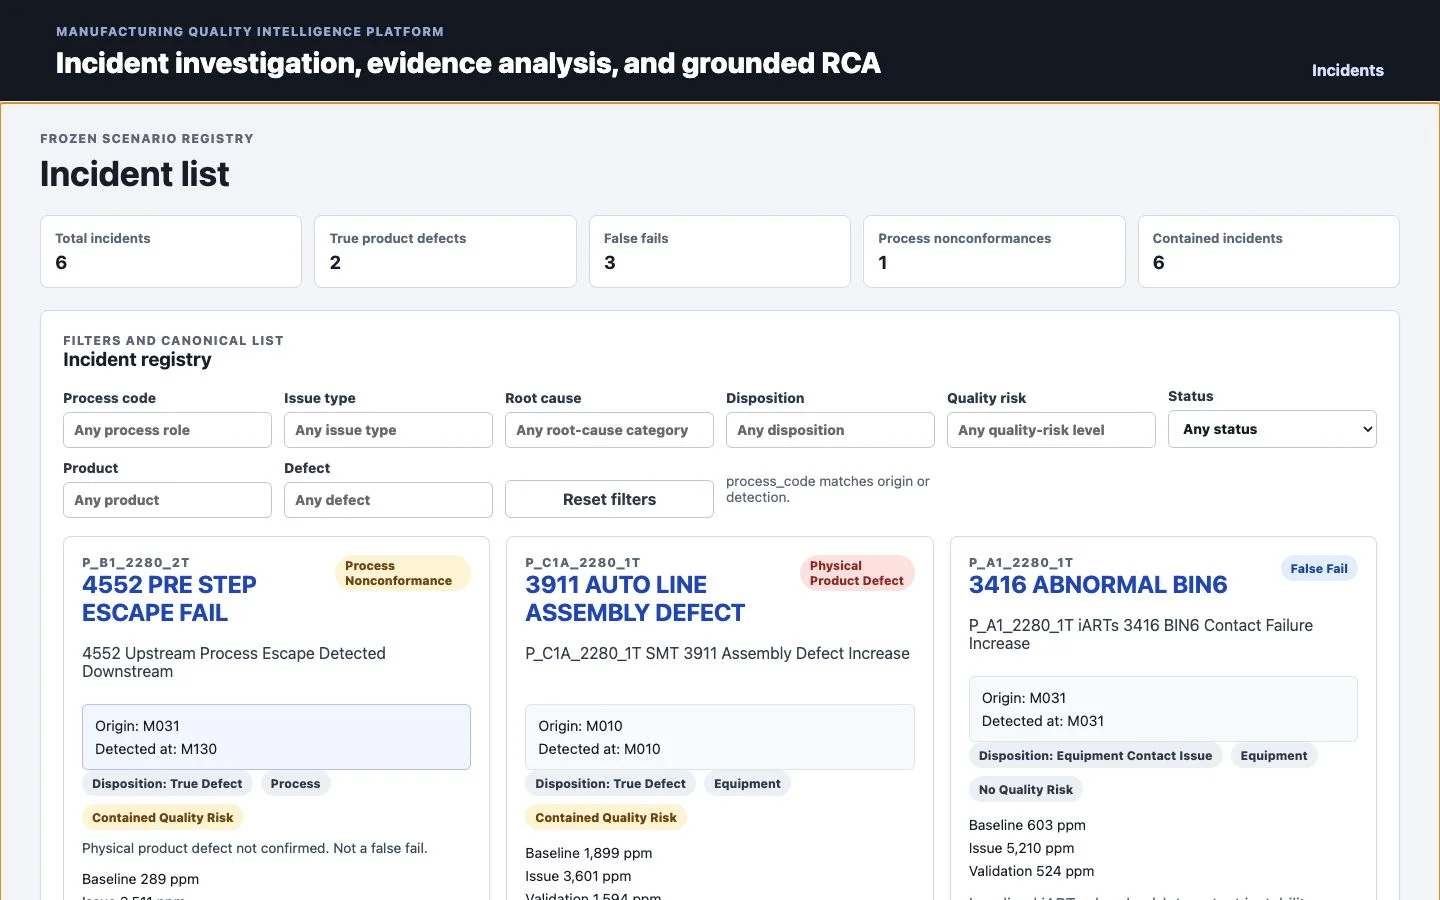Viewport: 1440px width, 900px height.
Task: Click Disposition: True Defect tag on 3911 card
Action: tap(610, 784)
